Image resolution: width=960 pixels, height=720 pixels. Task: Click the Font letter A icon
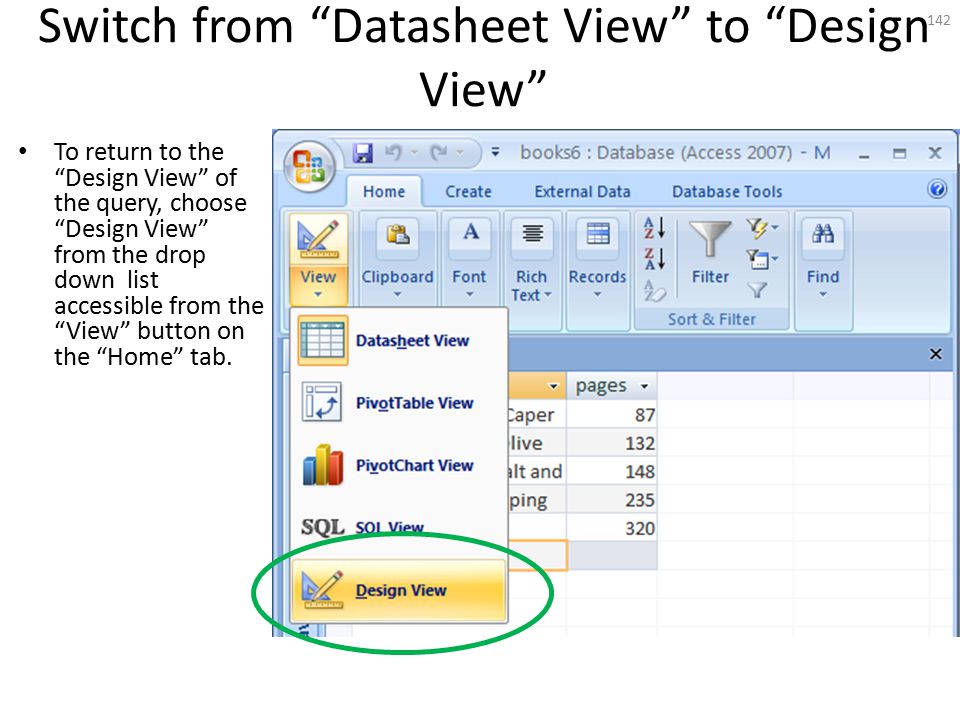click(x=470, y=233)
